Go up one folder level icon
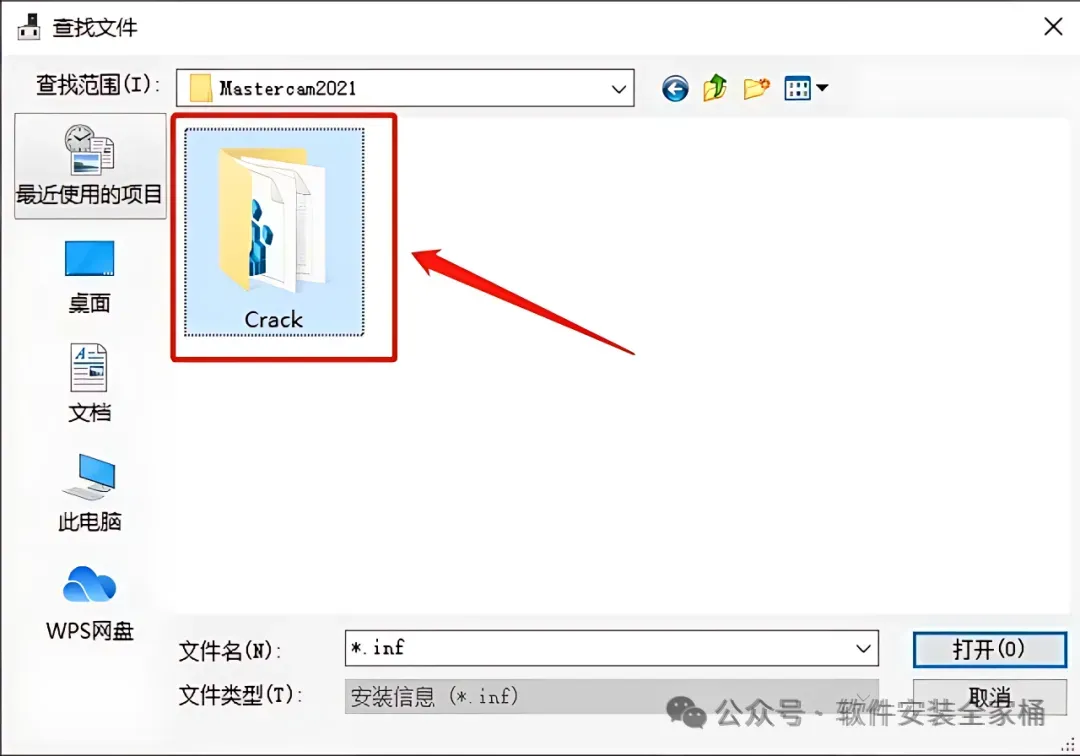Image resolution: width=1080 pixels, height=756 pixels. 715,88
